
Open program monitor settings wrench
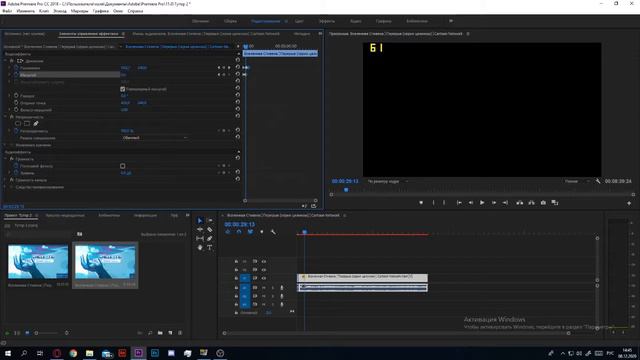tap(598, 181)
